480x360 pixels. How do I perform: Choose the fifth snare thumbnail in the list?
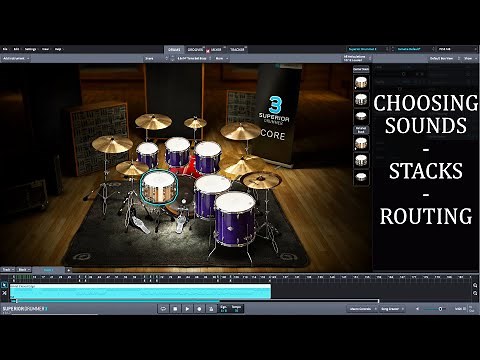(x=361, y=160)
